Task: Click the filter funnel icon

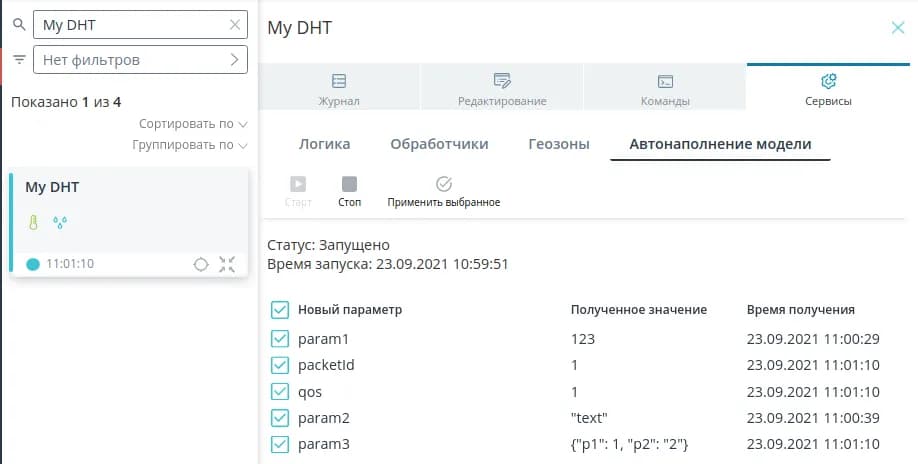Action: (18, 60)
